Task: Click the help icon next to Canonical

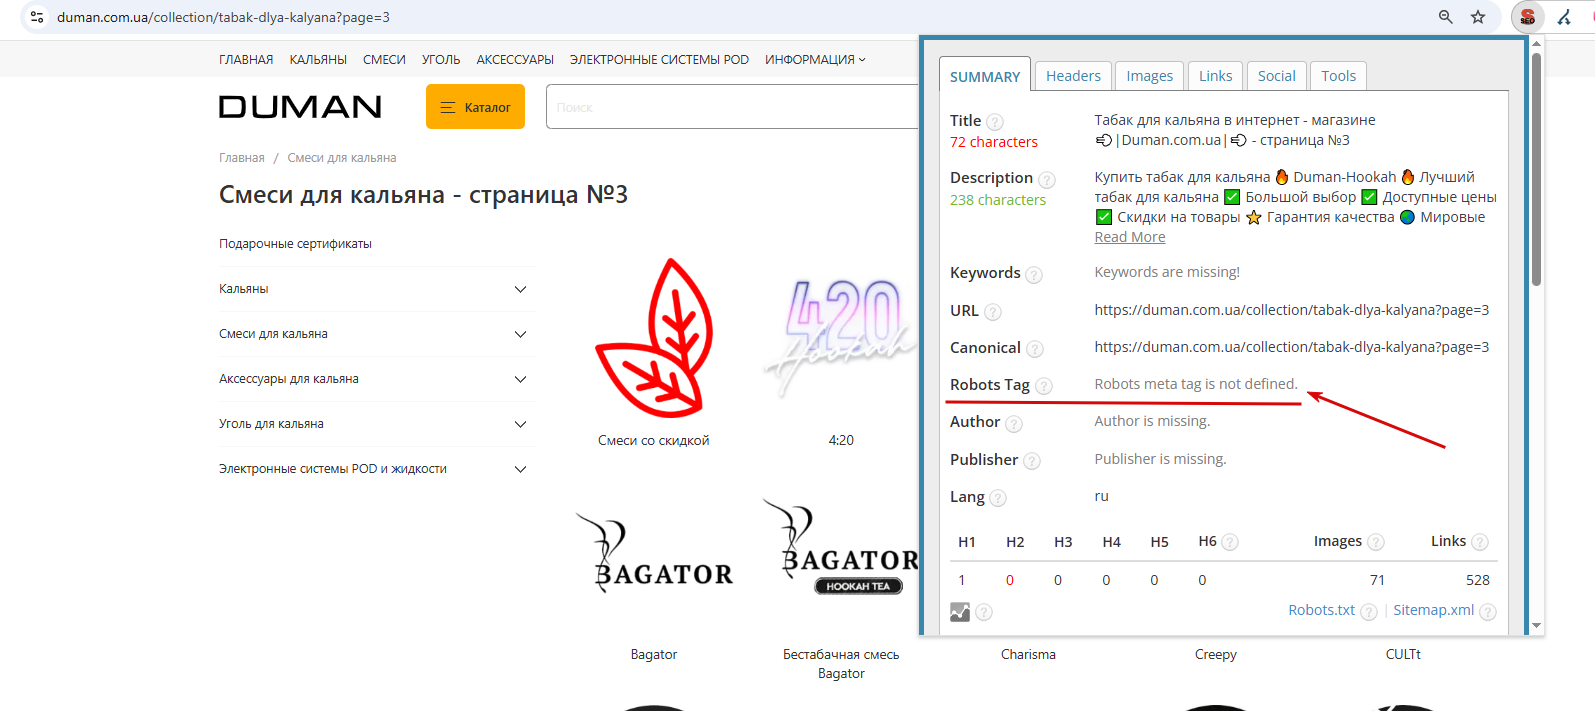Action: coord(1035,349)
